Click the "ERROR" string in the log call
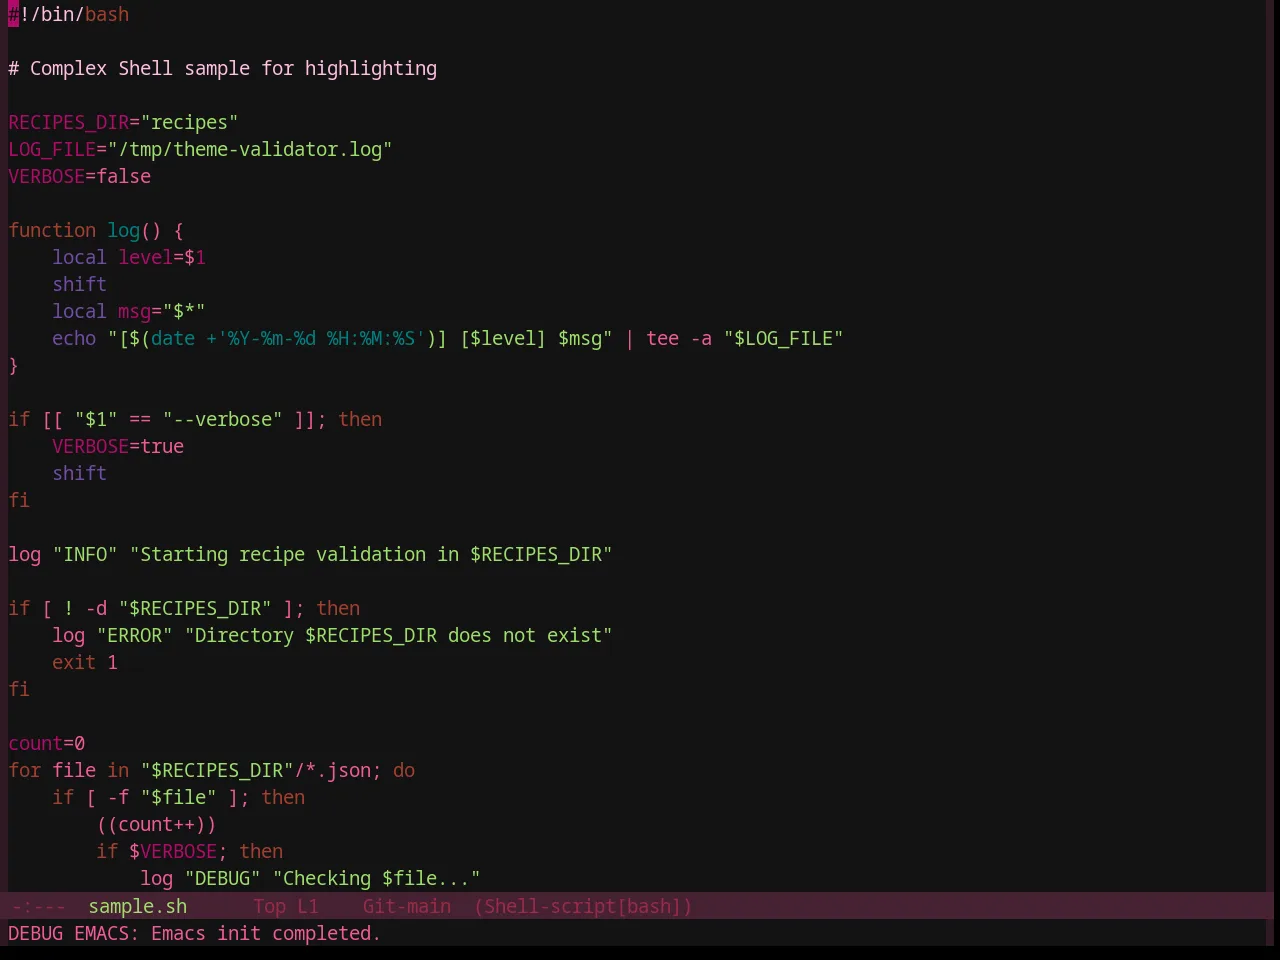 pyautogui.click(x=134, y=635)
